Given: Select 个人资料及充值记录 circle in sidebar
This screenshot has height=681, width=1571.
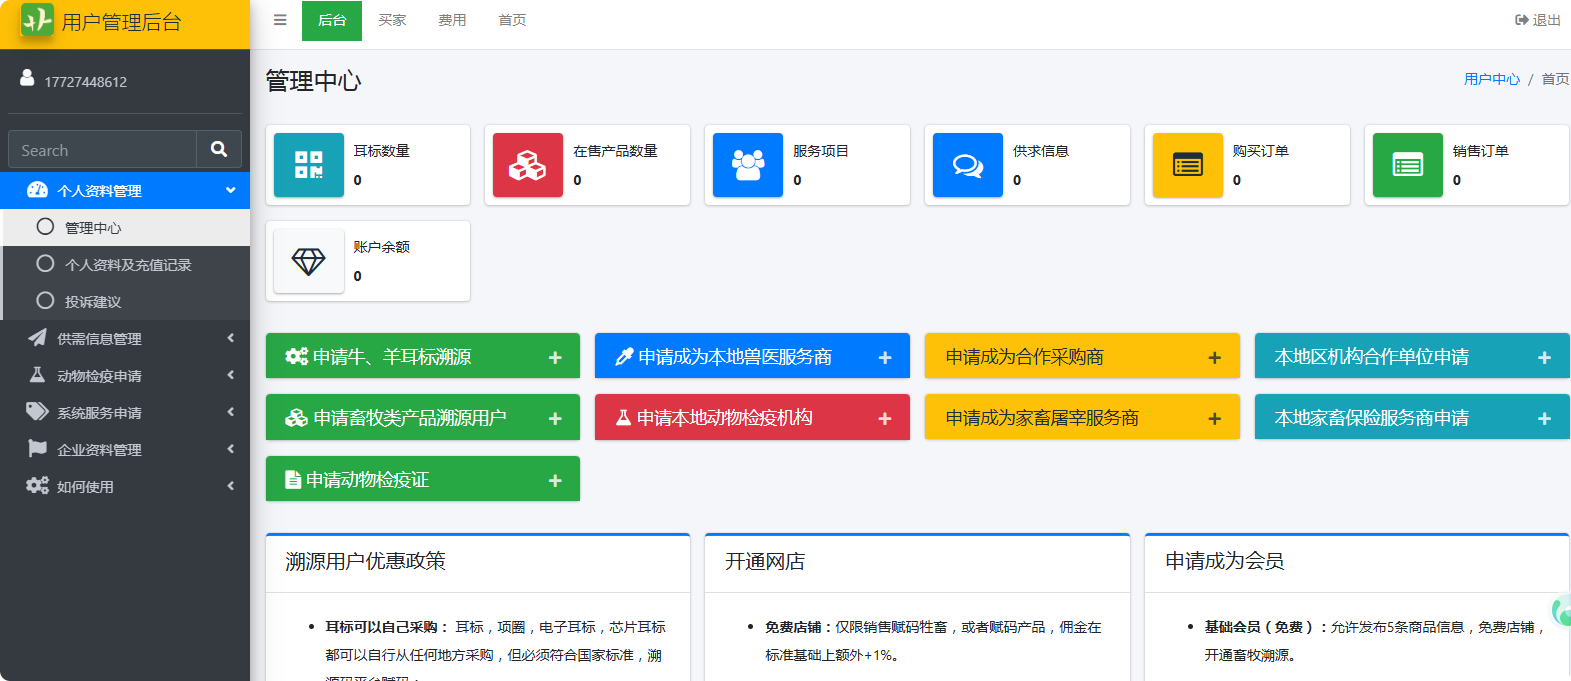Looking at the screenshot, I should pyautogui.click(x=45, y=264).
